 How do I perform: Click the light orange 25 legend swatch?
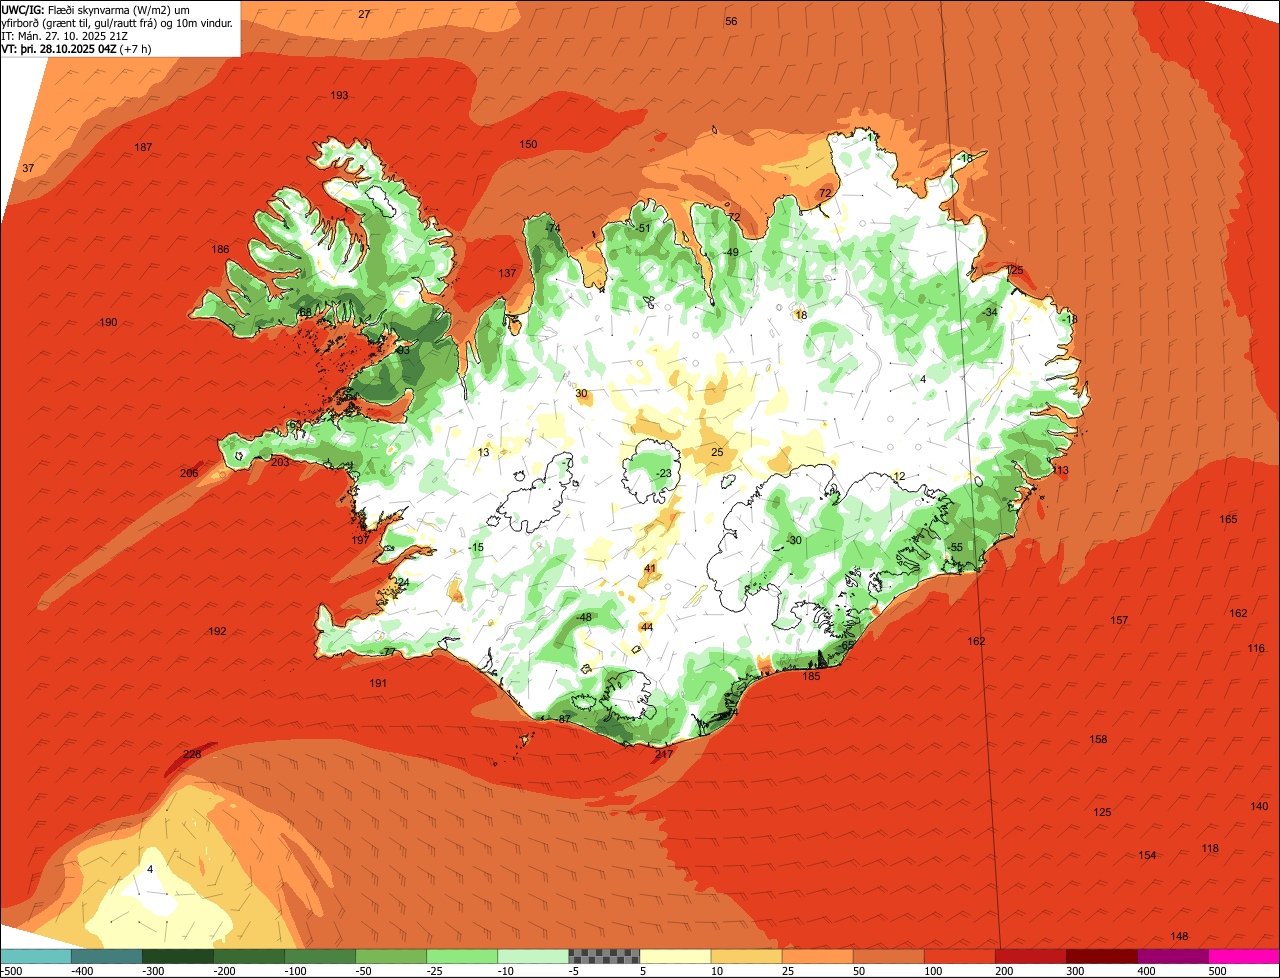click(817, 956)
